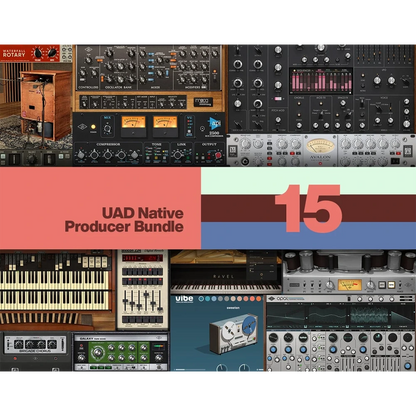The height and width of the screenshot is (416, 416).
Task: Click the Opal waveform display
Action: (x=340, y=315)
